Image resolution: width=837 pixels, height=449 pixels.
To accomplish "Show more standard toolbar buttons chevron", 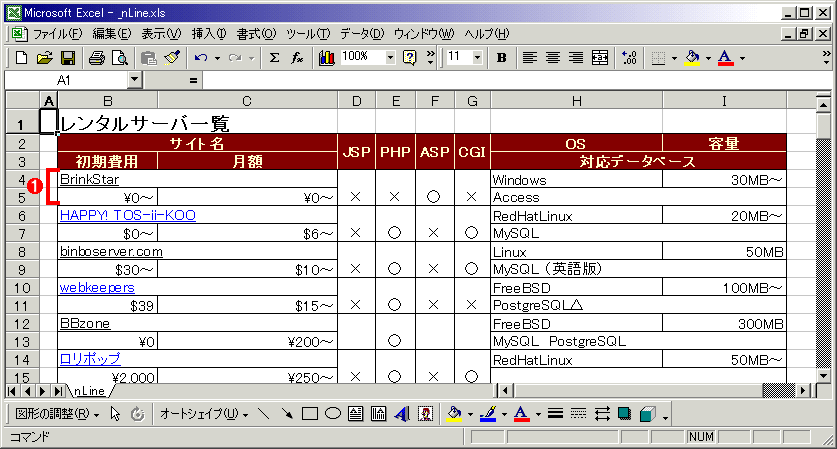I will [x=430, y=58].
